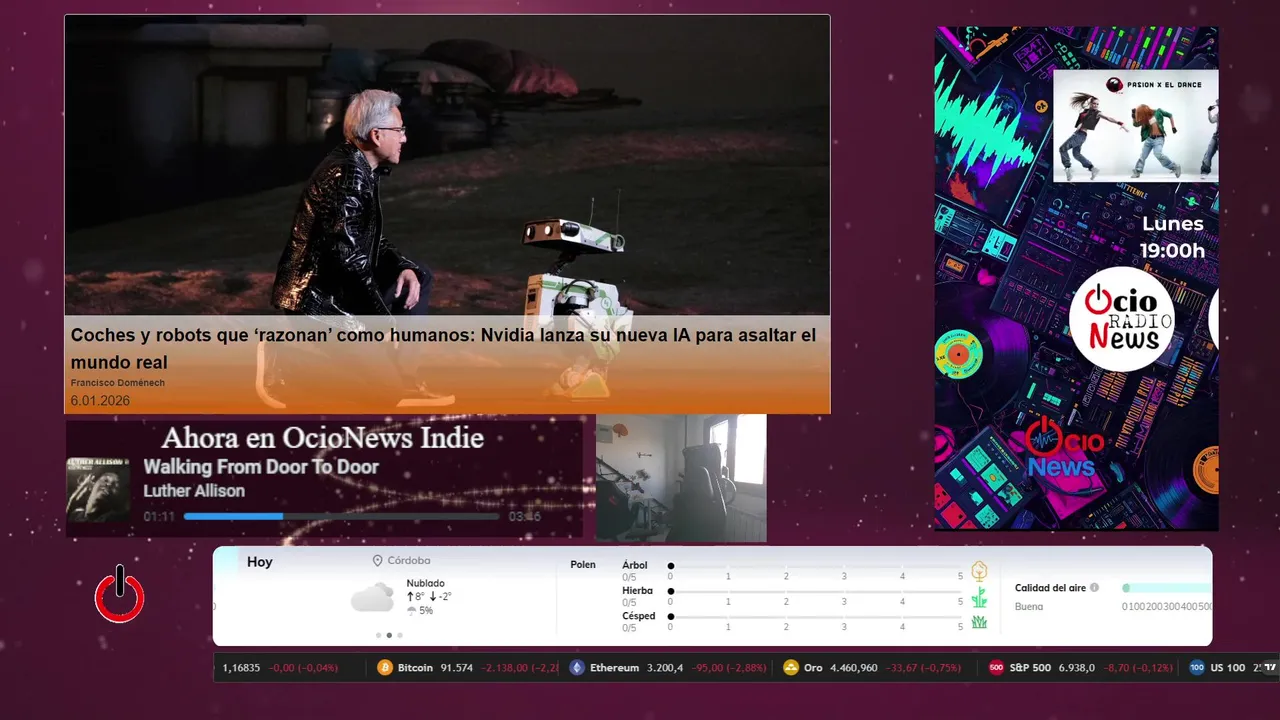Click the Ethereum ticker label
This screenshot has width=1280, height=720.
coord(614,668)
